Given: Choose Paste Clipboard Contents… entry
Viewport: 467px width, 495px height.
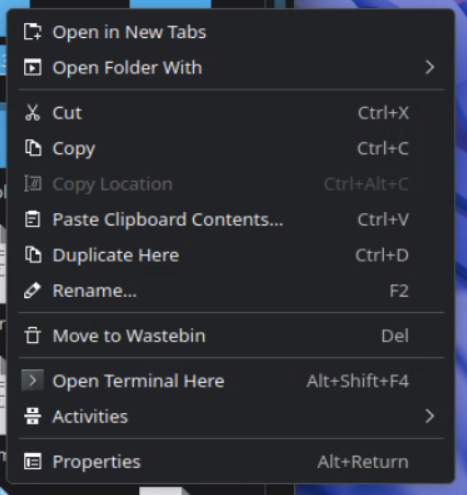Looking at the screenshot, I should click(231, 220).
